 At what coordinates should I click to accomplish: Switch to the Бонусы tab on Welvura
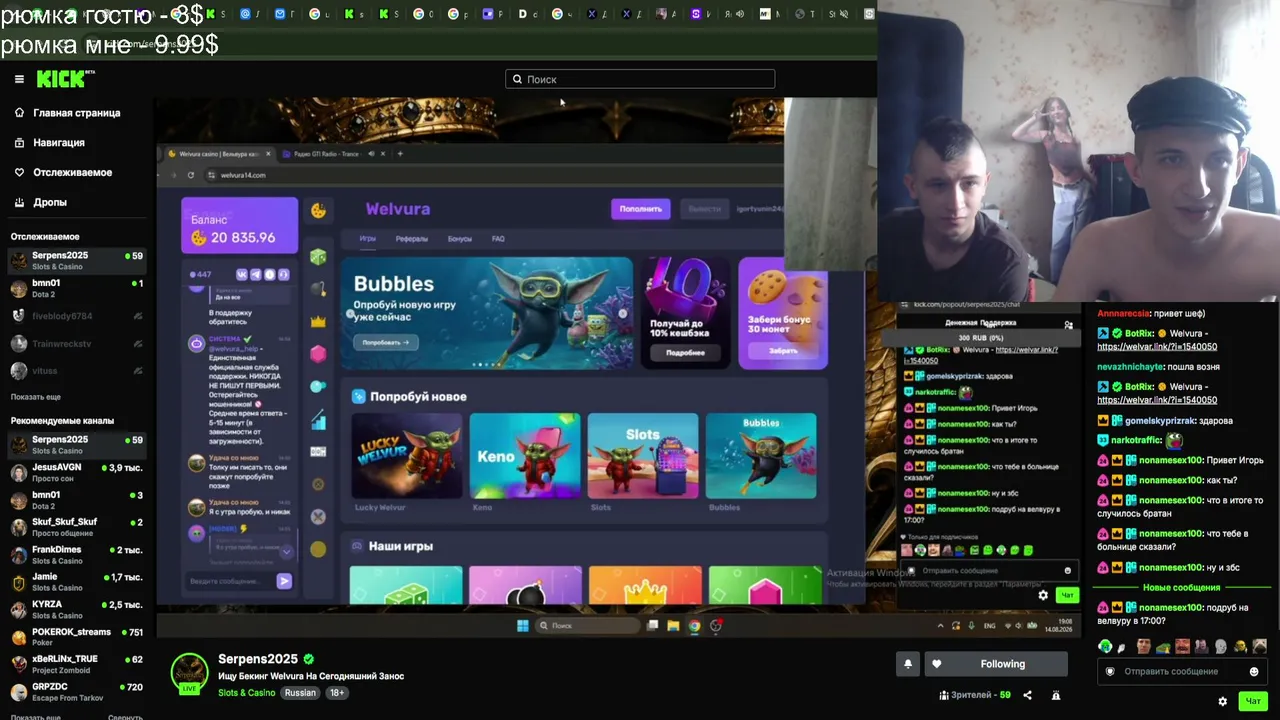pyautogui.click(x=460, y=239)
